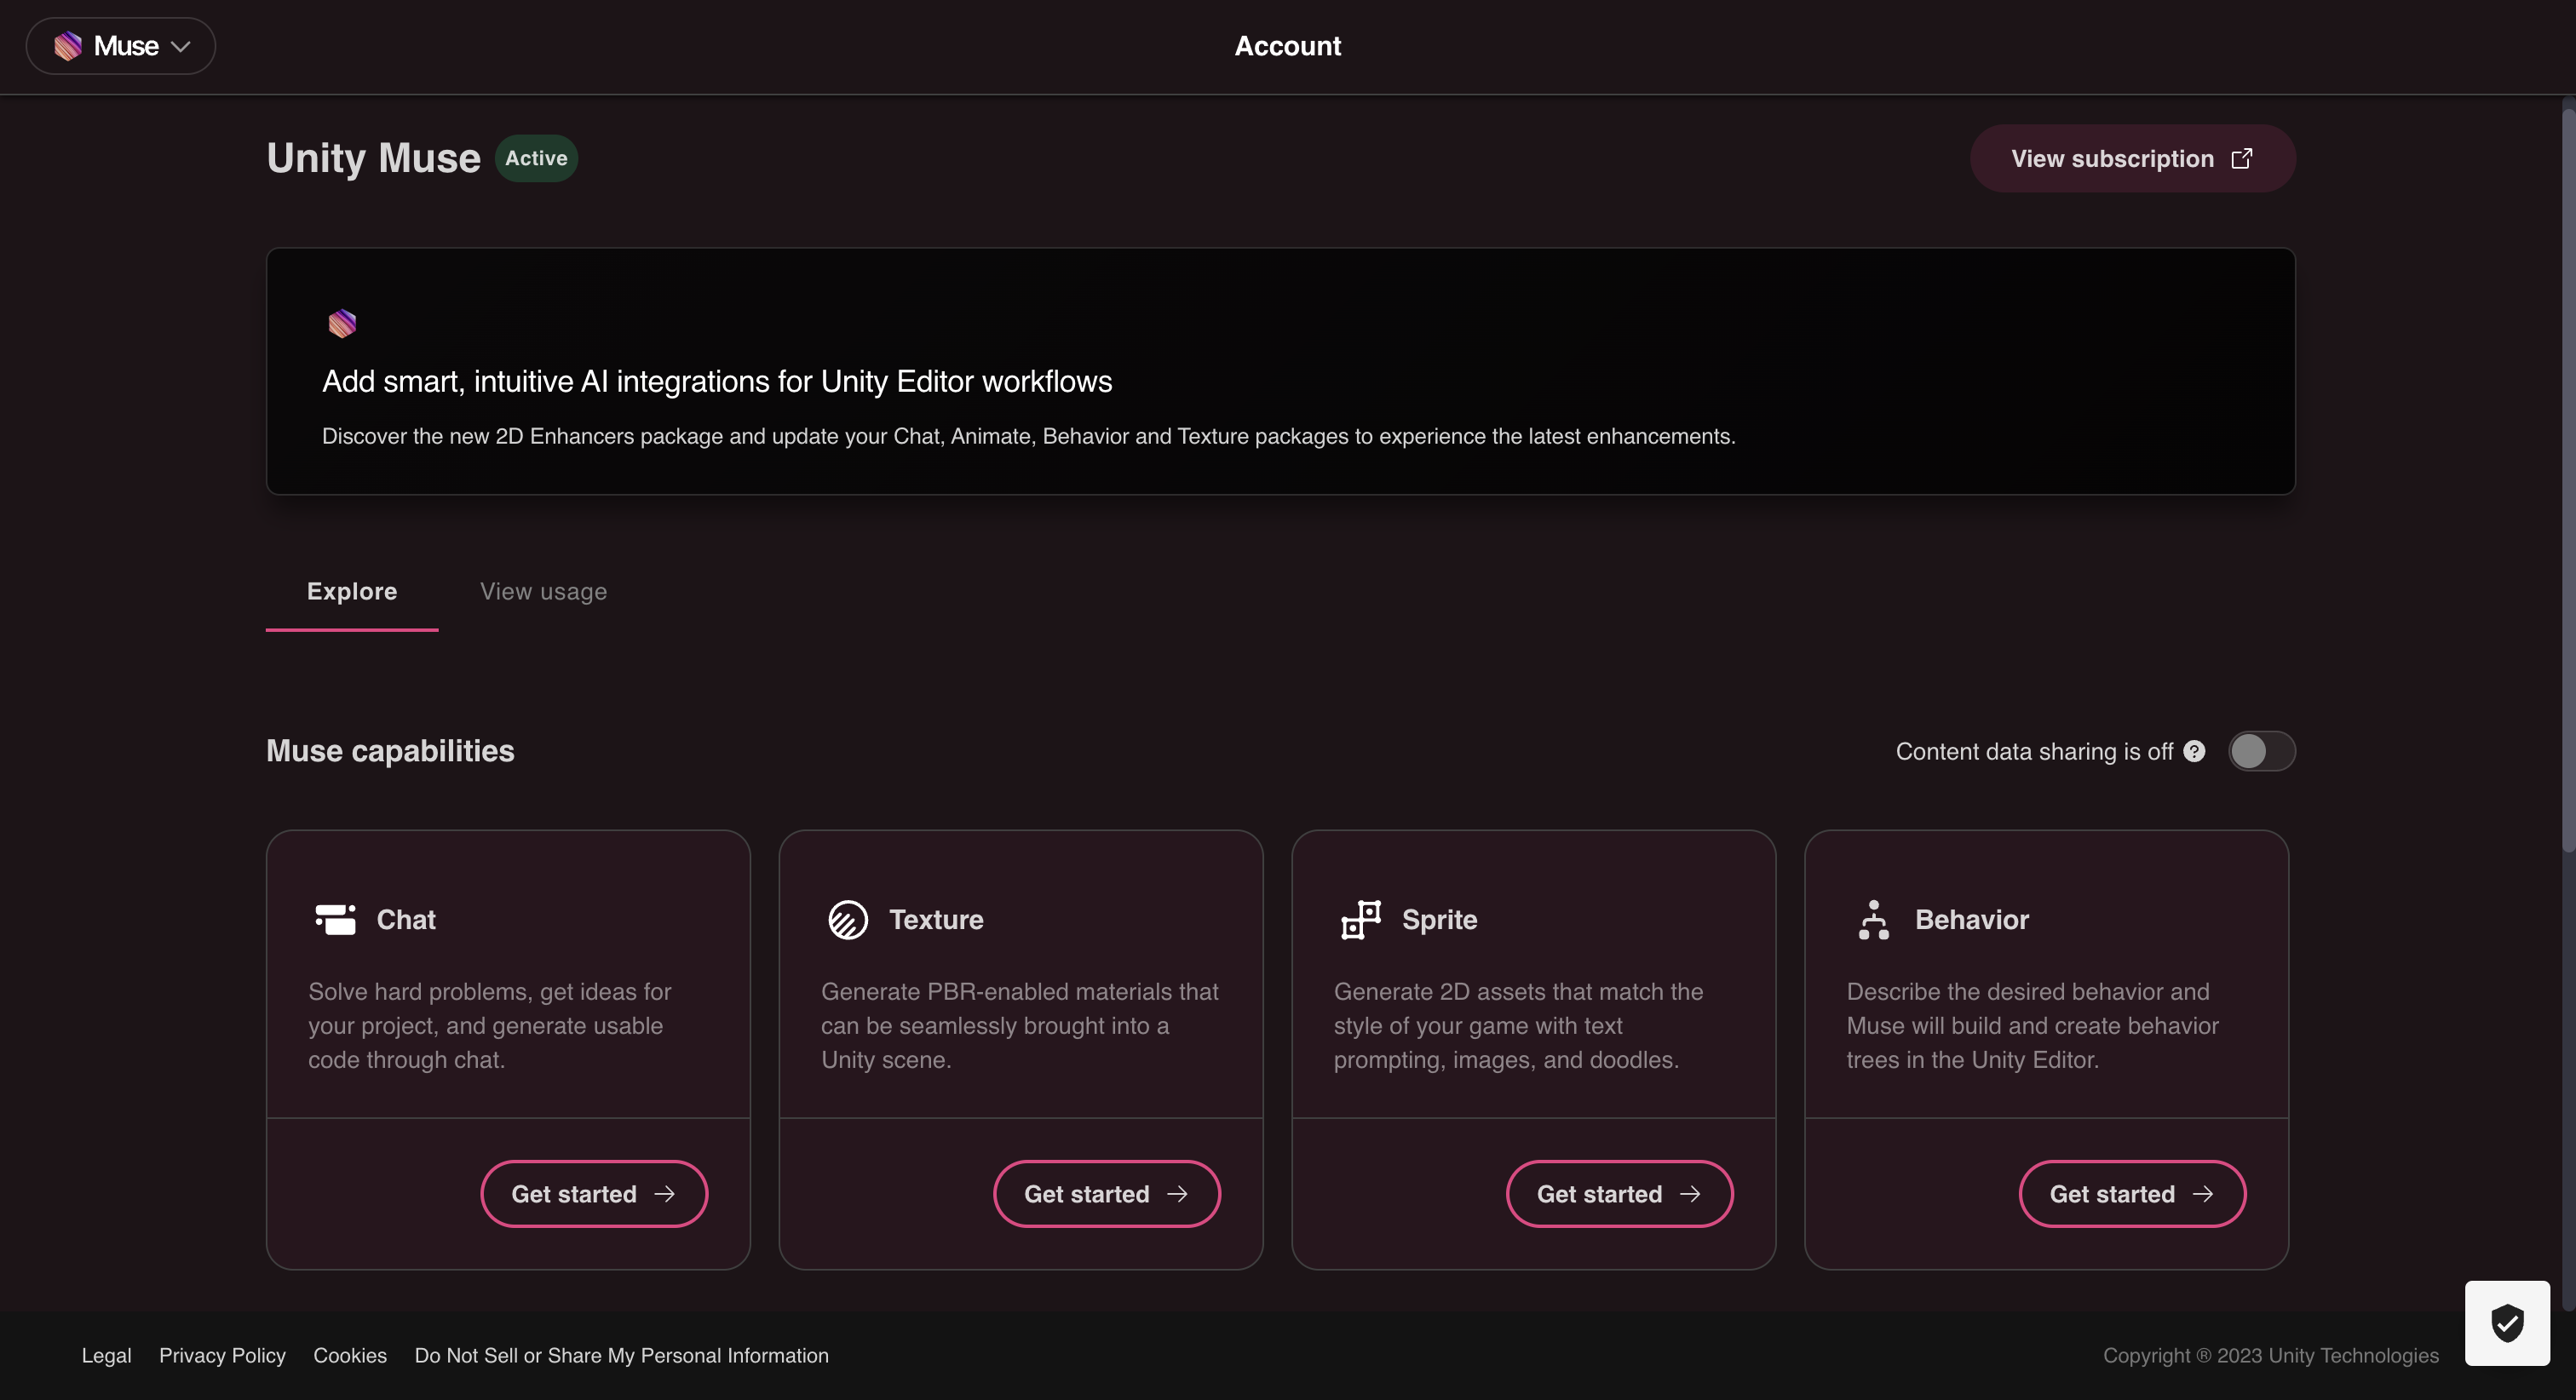Collapse the announcement banner
Viewport: 2576px width, 1400px height.
click(1280, 371)
